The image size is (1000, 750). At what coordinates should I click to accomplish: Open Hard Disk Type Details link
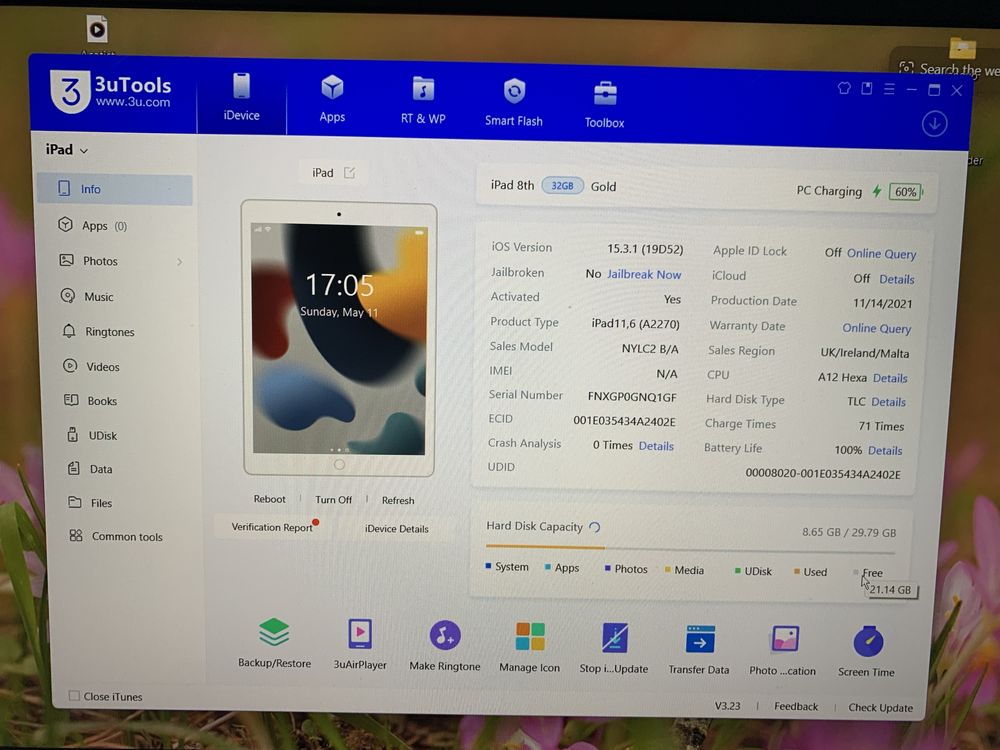[888, 402]
